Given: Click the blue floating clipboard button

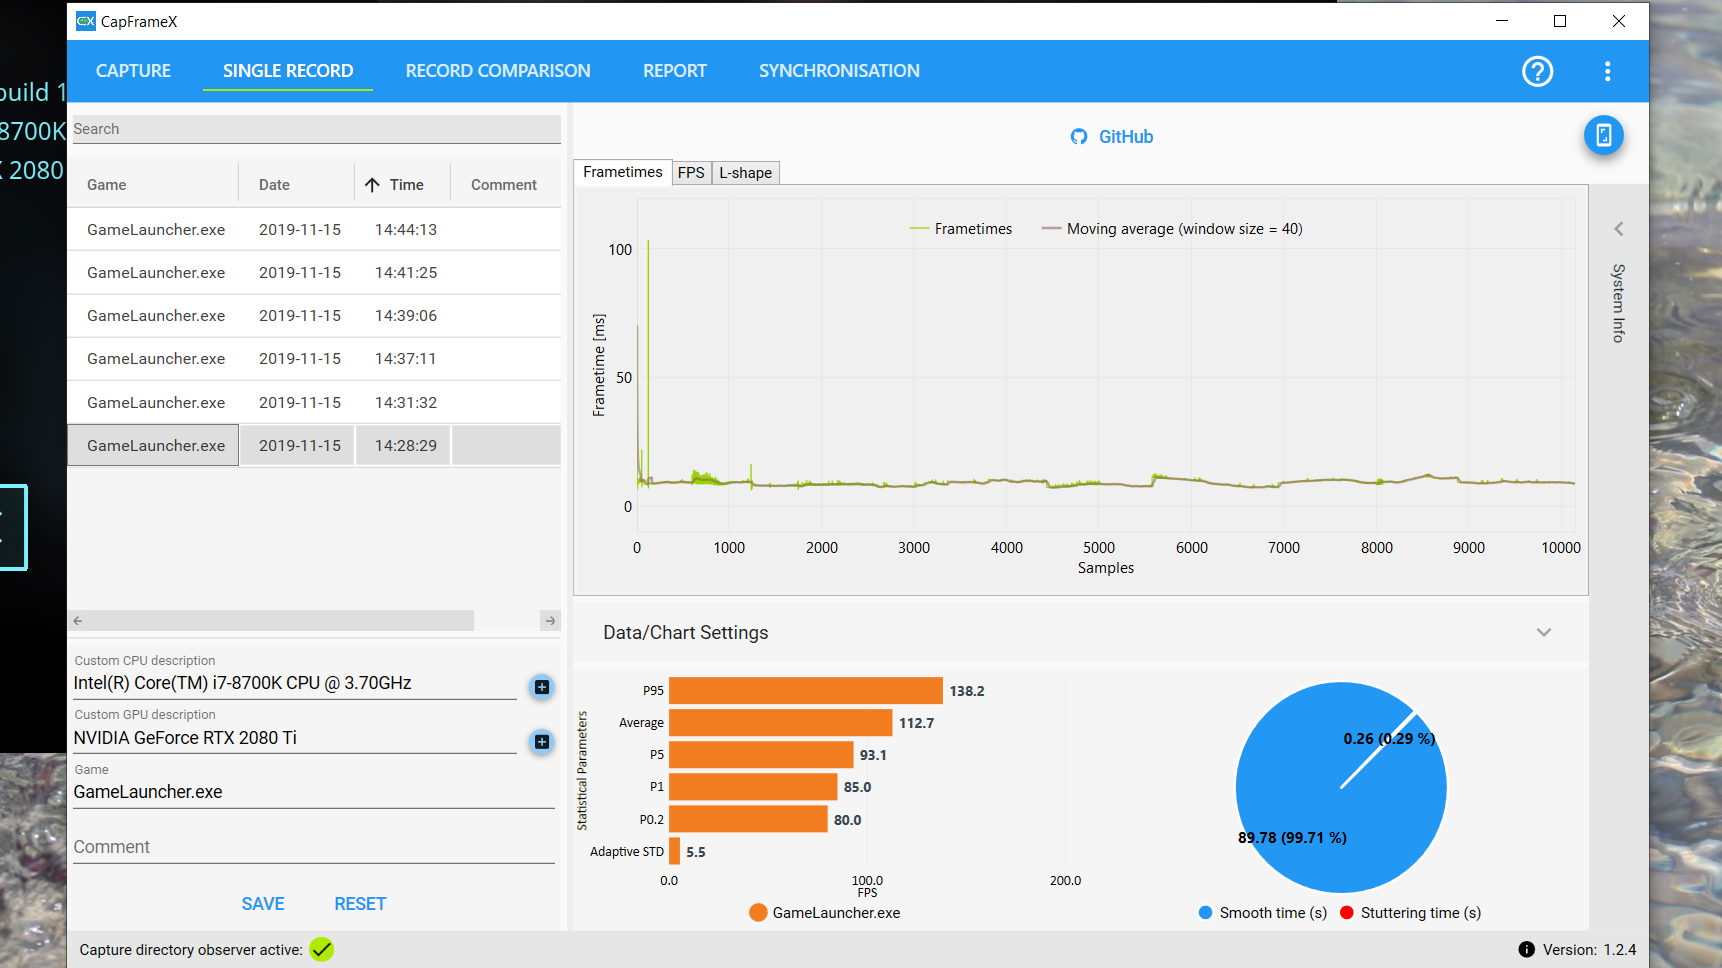Looking at the screenshot, I should [1603, 135].
